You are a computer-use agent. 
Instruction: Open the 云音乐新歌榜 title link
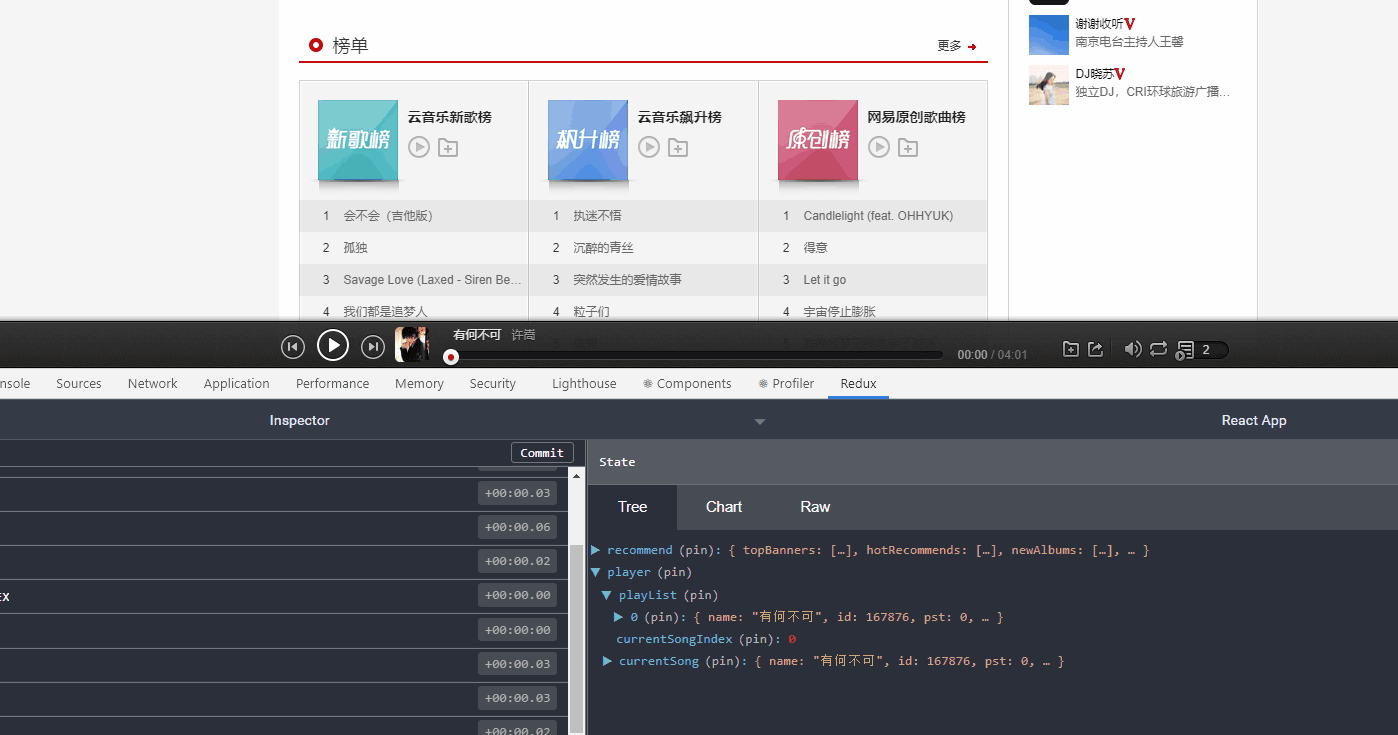pyautogui.click(x=450, y=117)
